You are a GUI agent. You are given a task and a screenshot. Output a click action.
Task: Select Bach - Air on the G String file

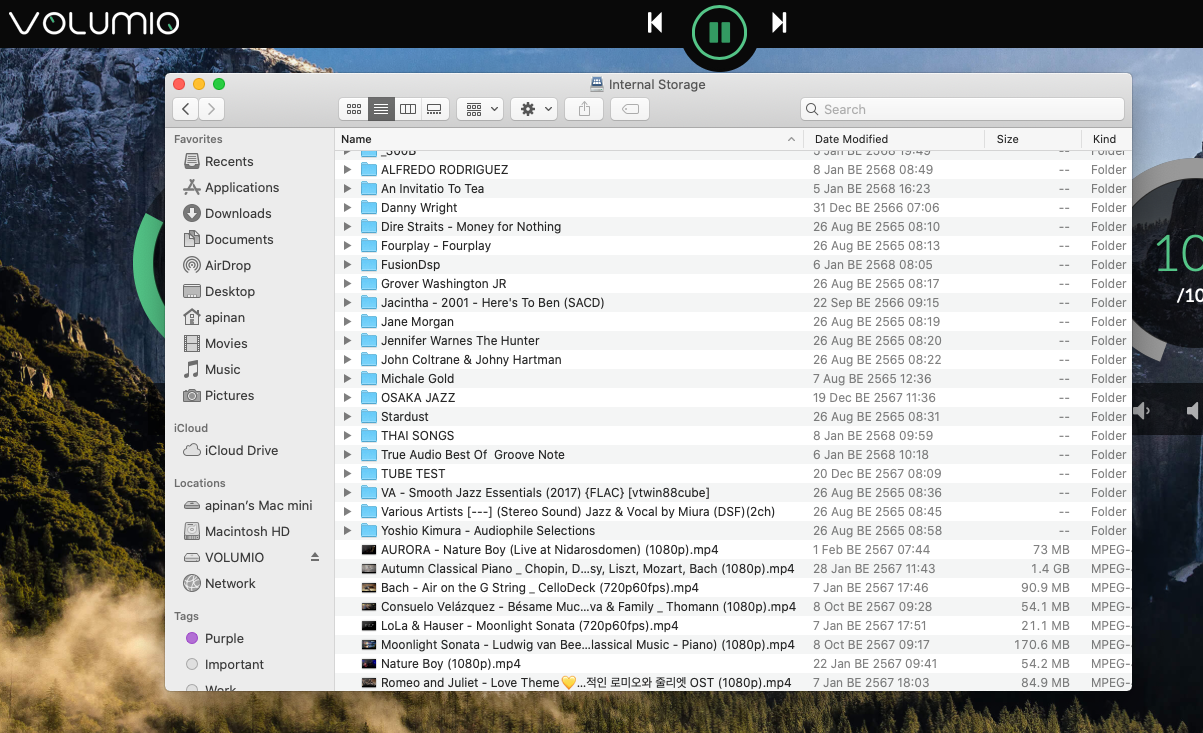(x=733, y=588)
